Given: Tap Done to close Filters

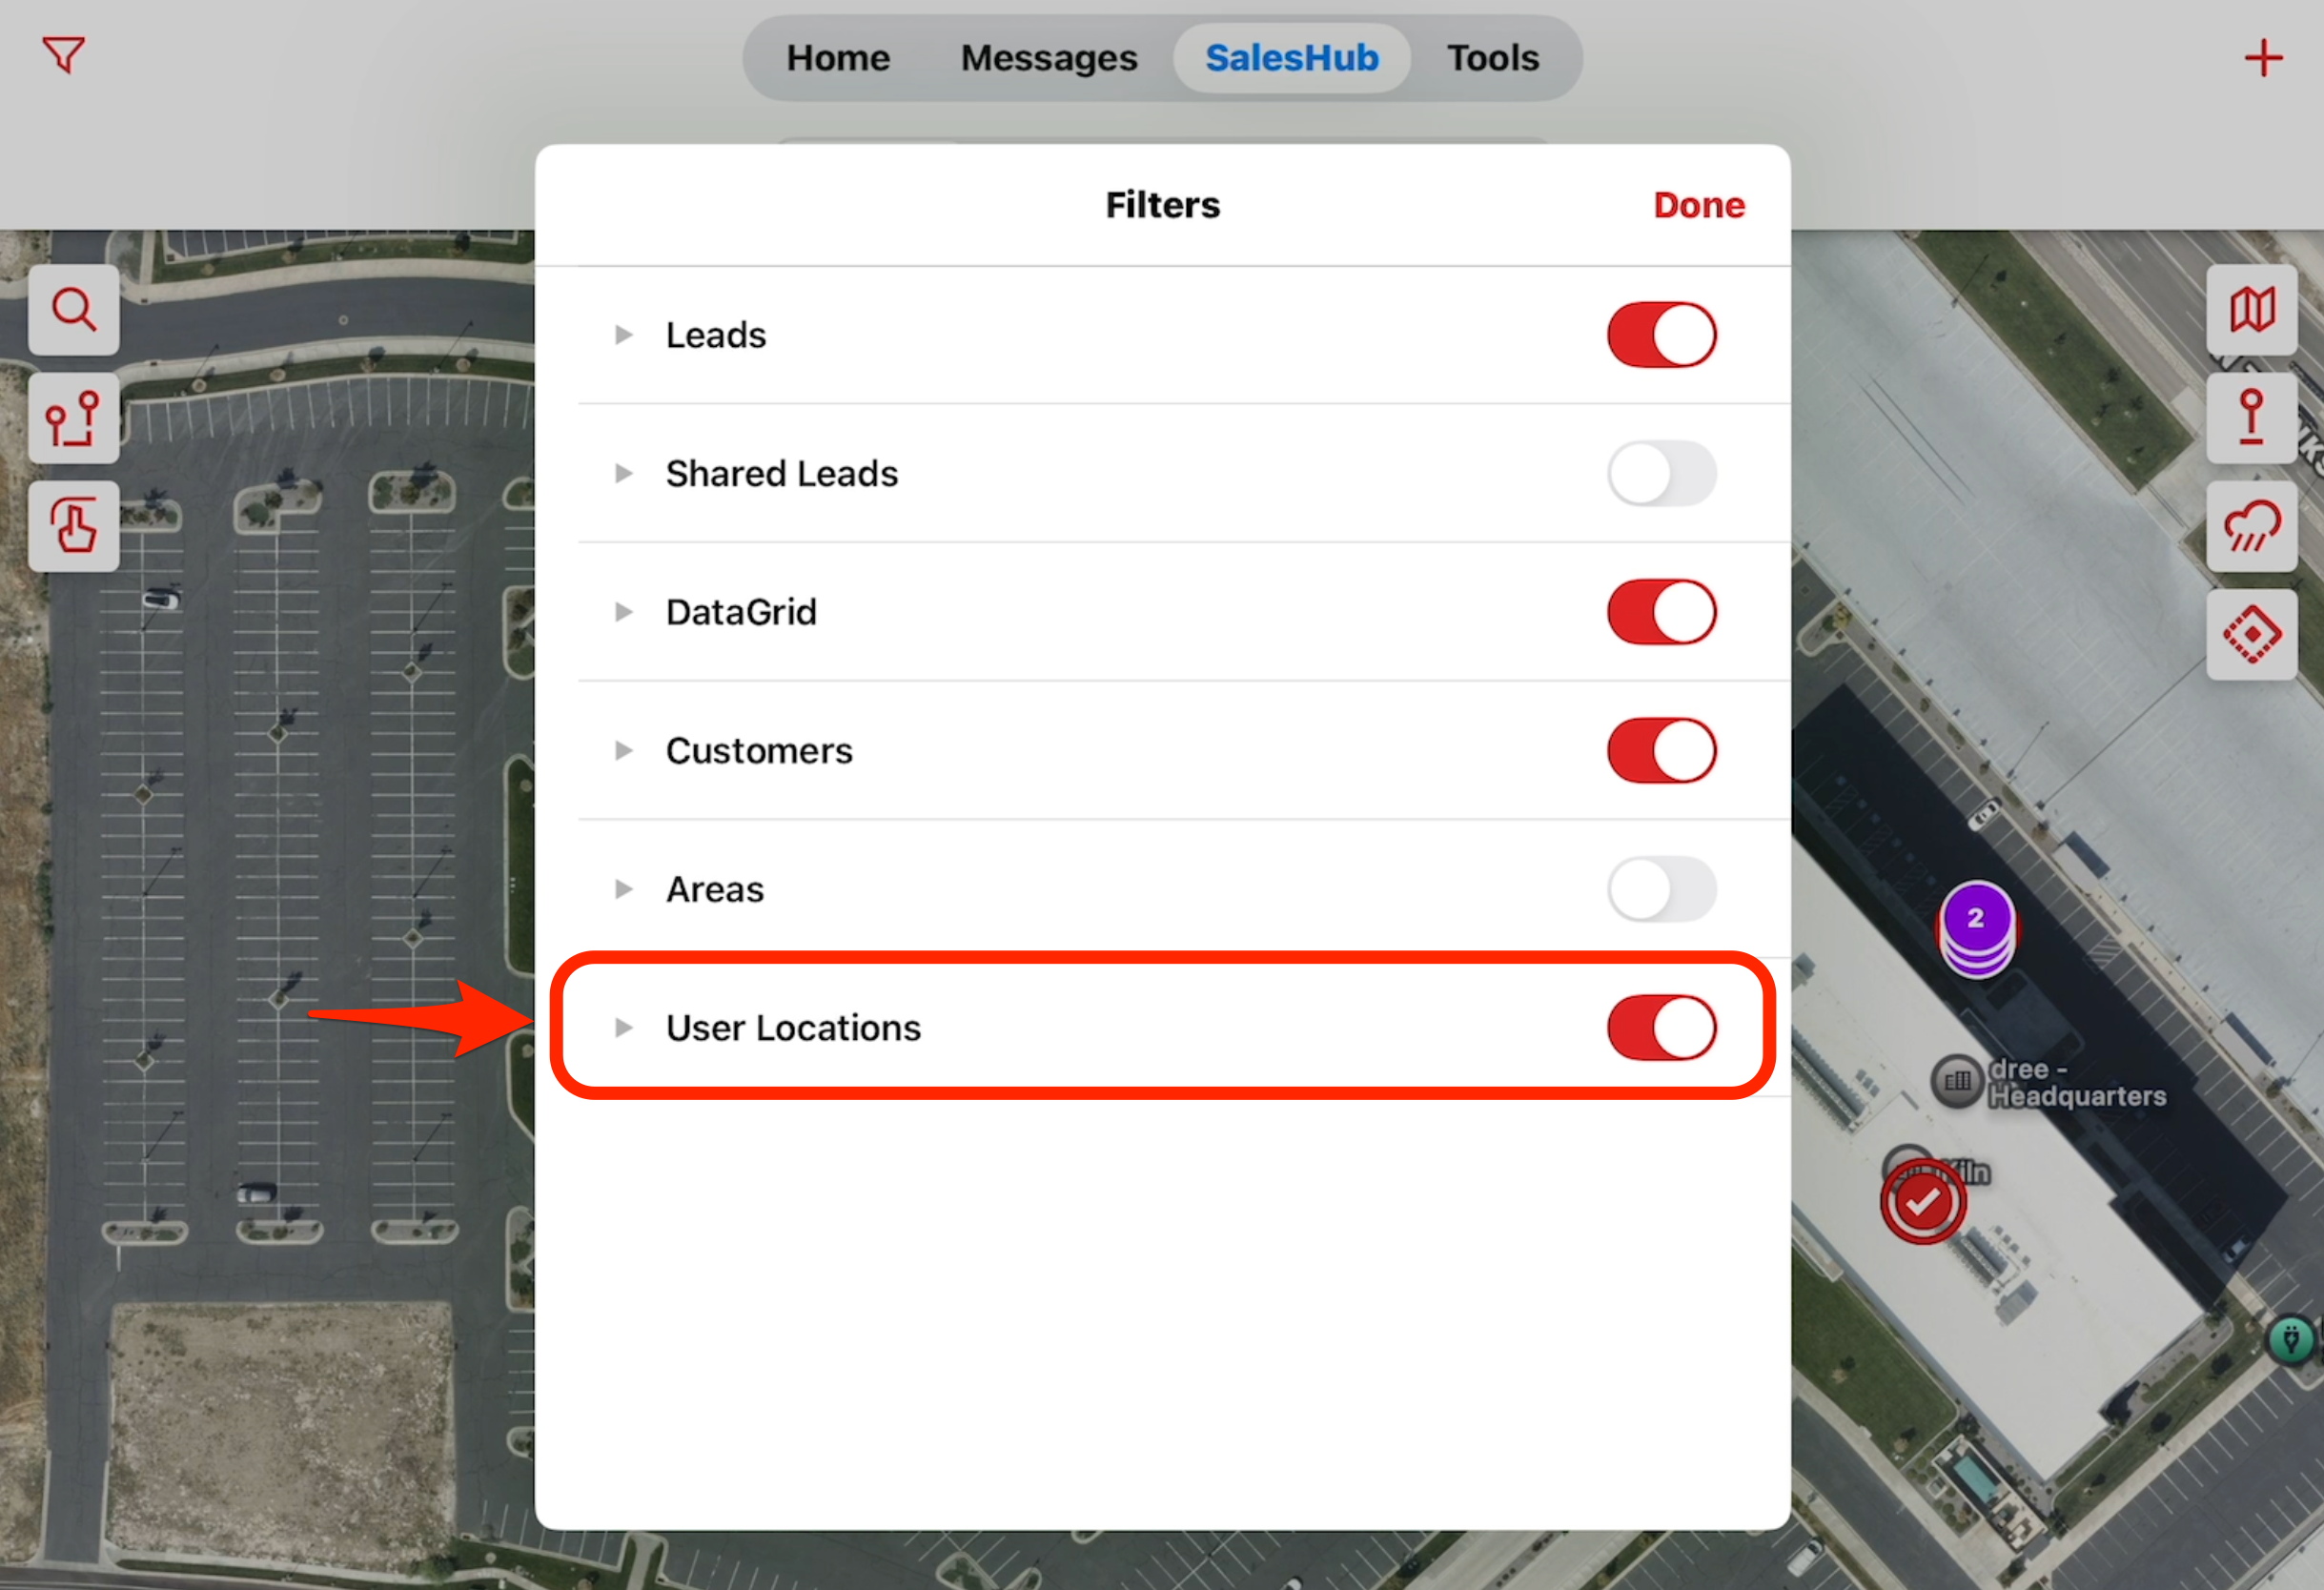Looking at the screenshot, I should [x=1699, y=205].
